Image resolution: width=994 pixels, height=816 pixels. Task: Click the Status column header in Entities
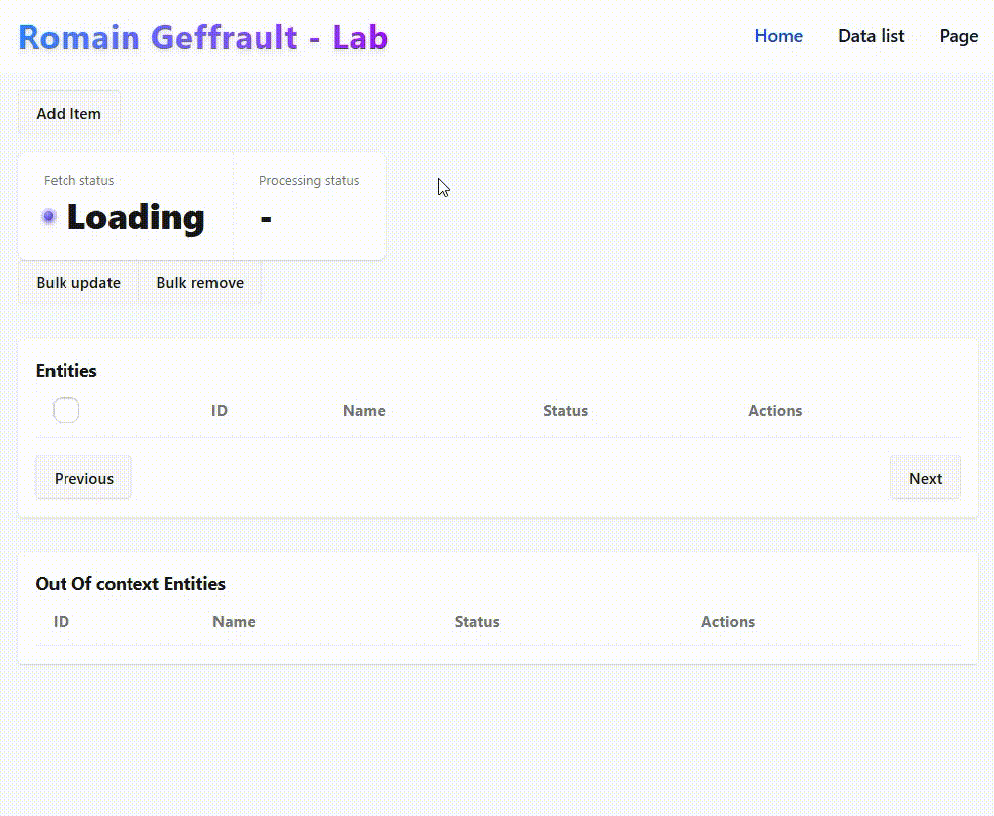565,411
